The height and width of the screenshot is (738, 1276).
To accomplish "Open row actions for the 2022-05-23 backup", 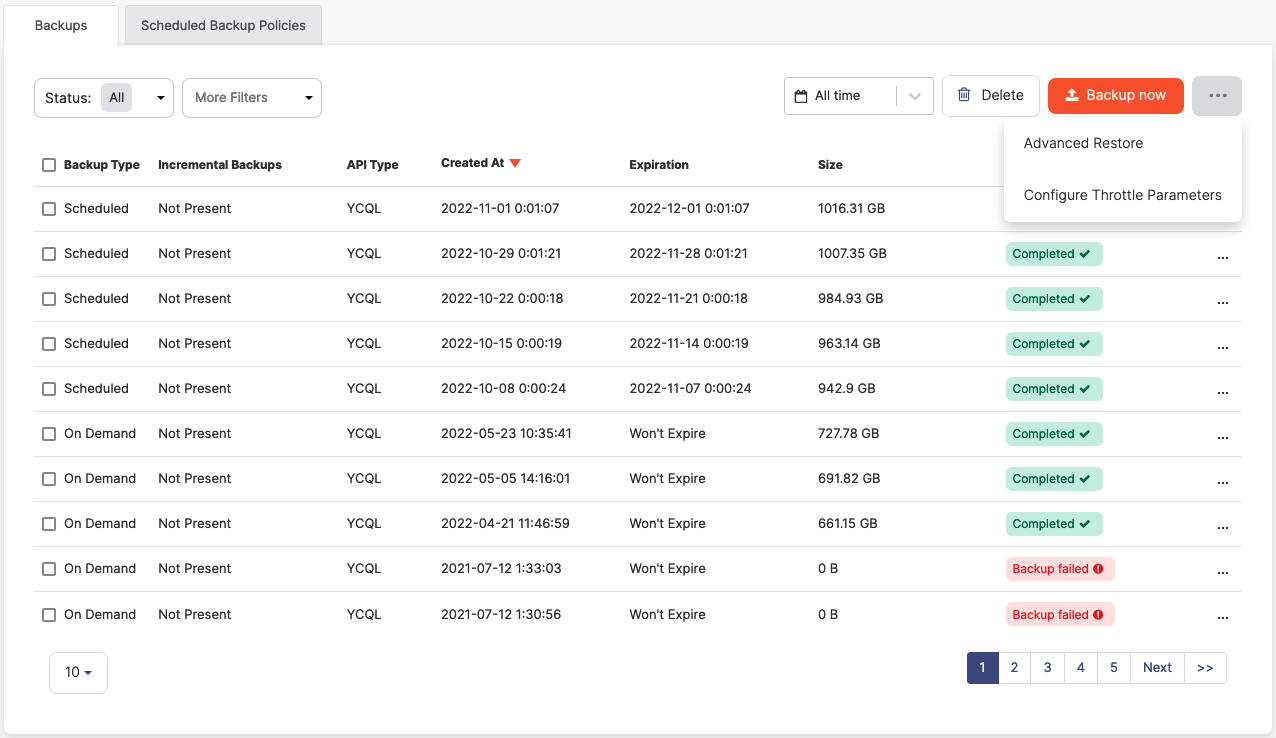I will 1222,435.
